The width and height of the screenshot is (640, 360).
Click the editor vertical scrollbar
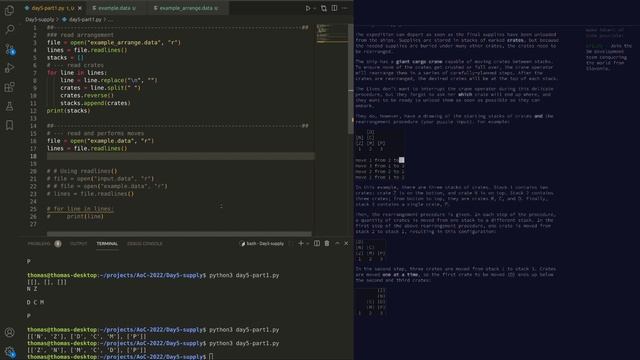coord(351,78)
